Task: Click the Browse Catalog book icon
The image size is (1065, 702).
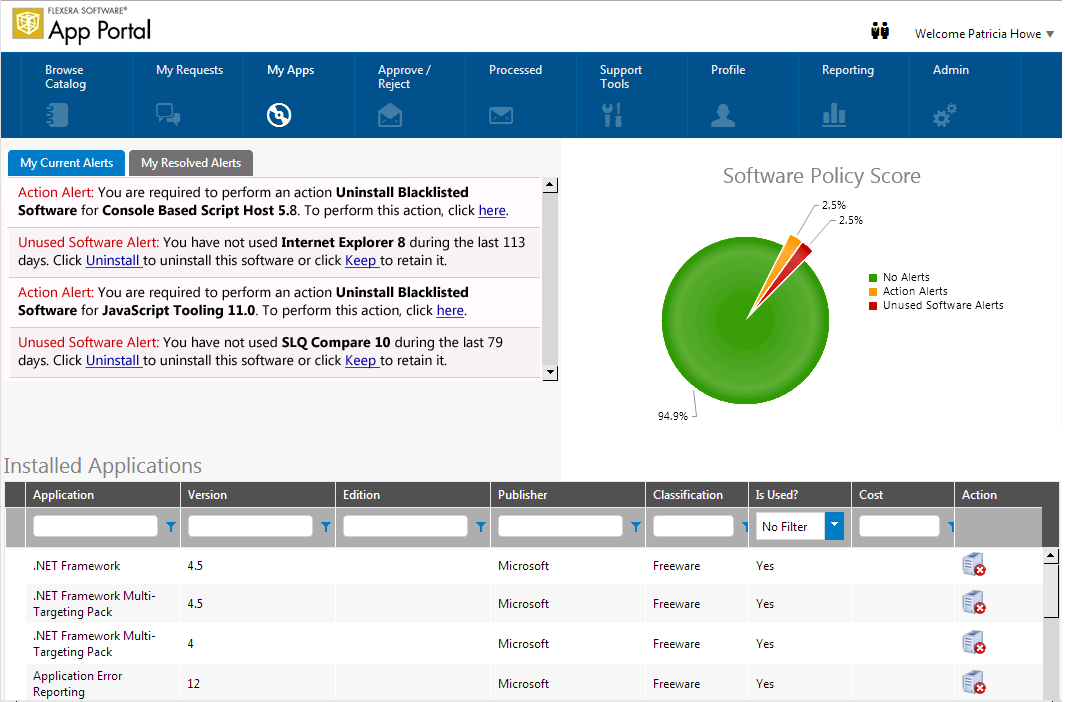Action: [x=57, y=115]
